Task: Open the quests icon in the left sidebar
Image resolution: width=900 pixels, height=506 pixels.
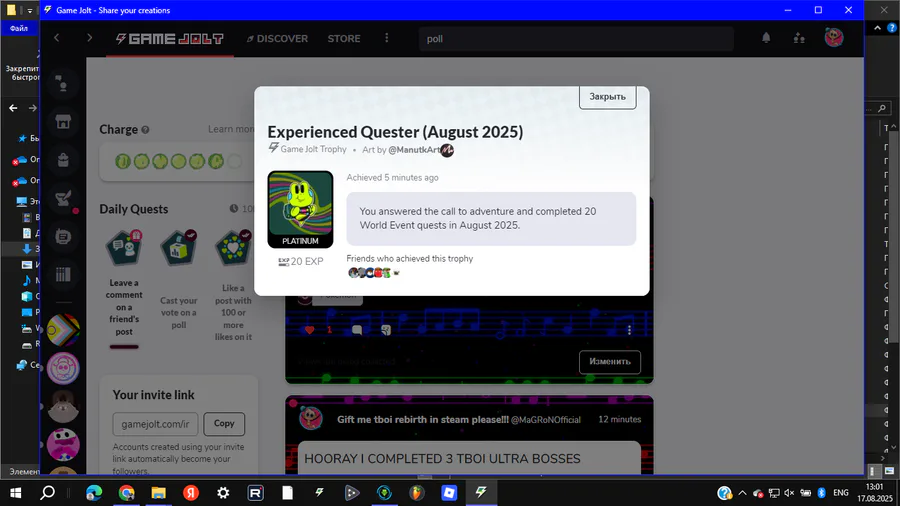Action: 63,198
